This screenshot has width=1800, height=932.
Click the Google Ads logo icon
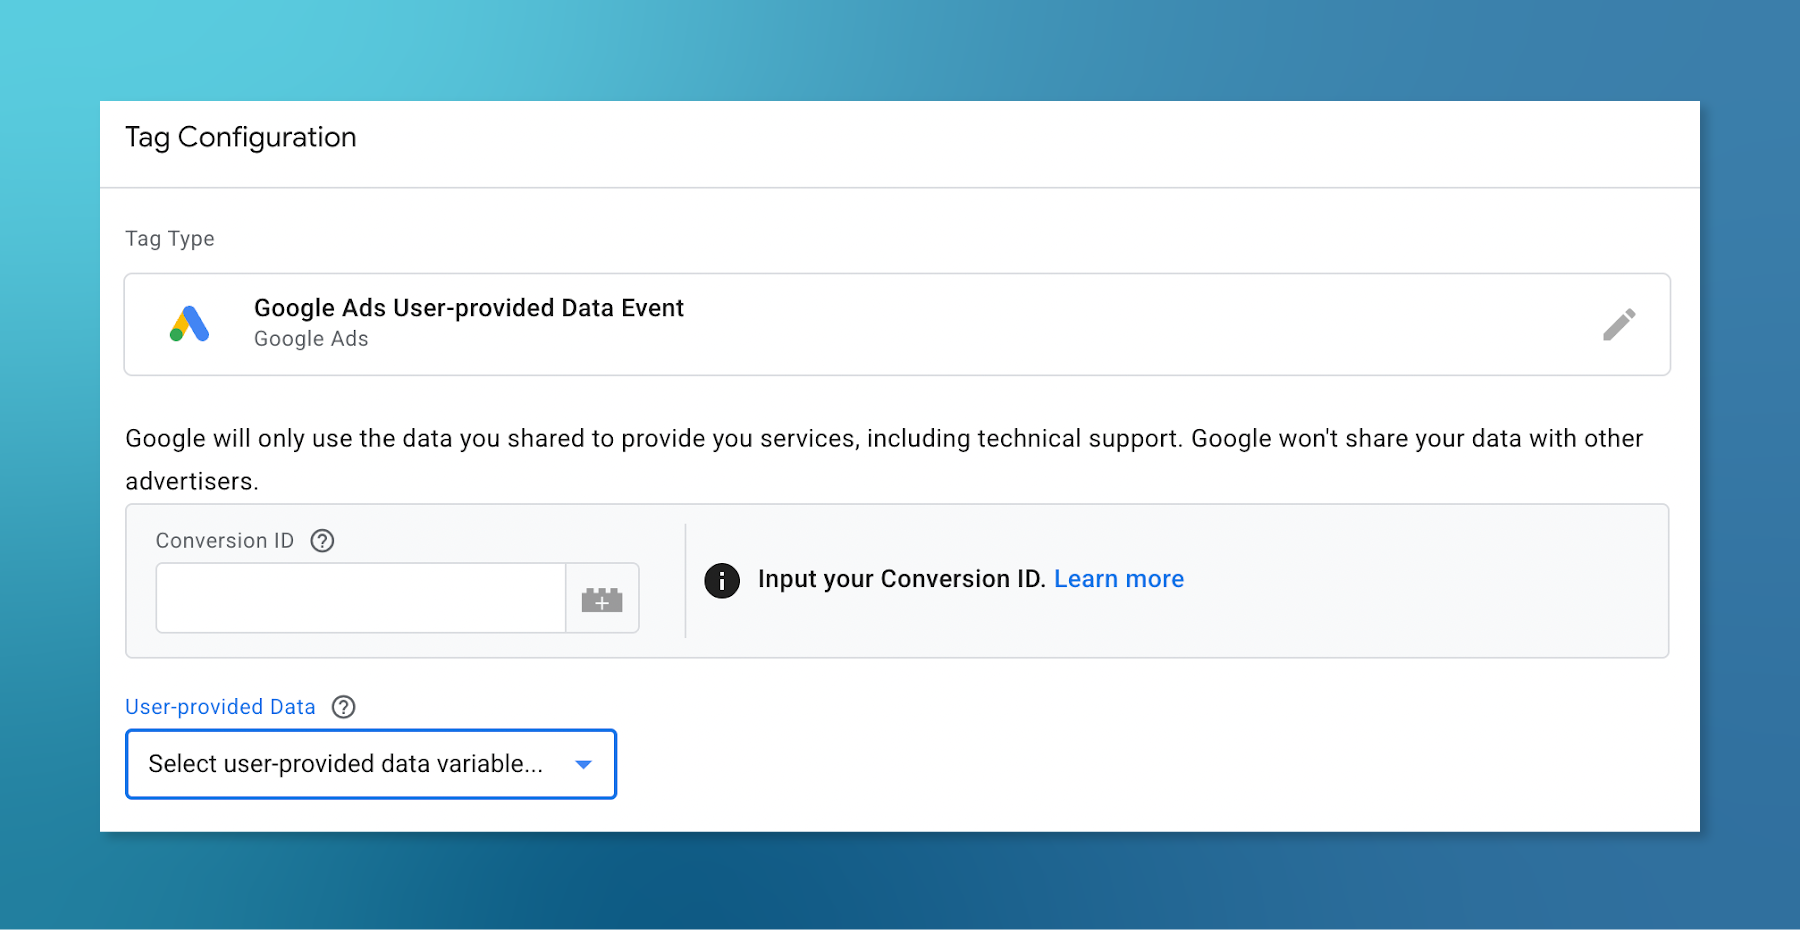(x=189, y=324)
